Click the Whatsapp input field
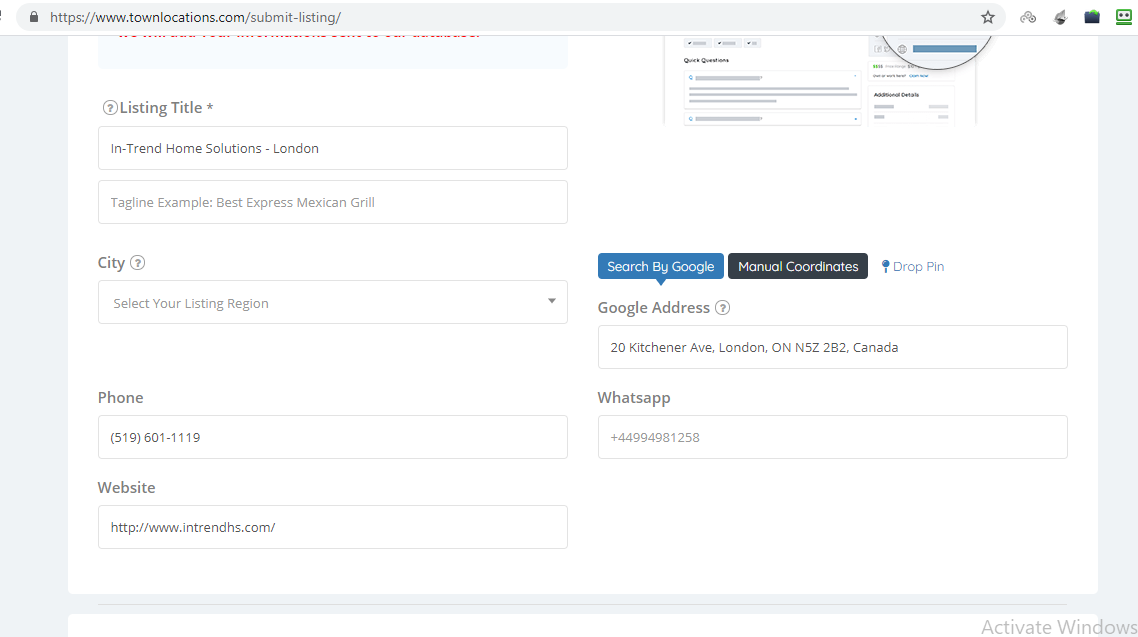This screenshot has width=1138, height=637. pyautogui.click(x=832, y=437)
